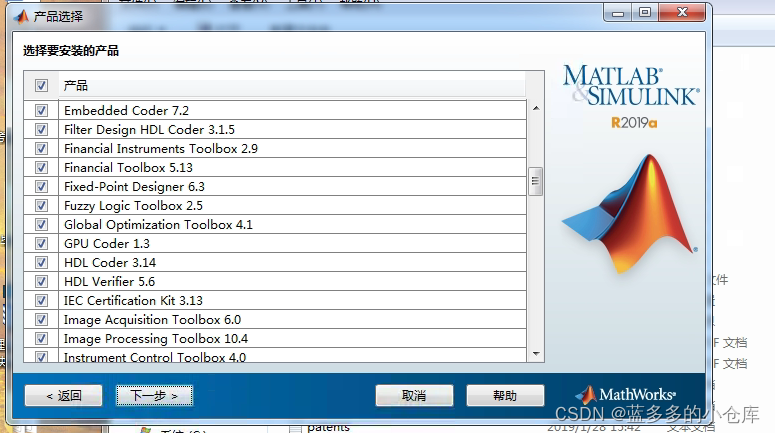This screenshot has height=433, width=775.
Task: Click the MATLAB icon in title bar
Action: [x=21, y=16]
